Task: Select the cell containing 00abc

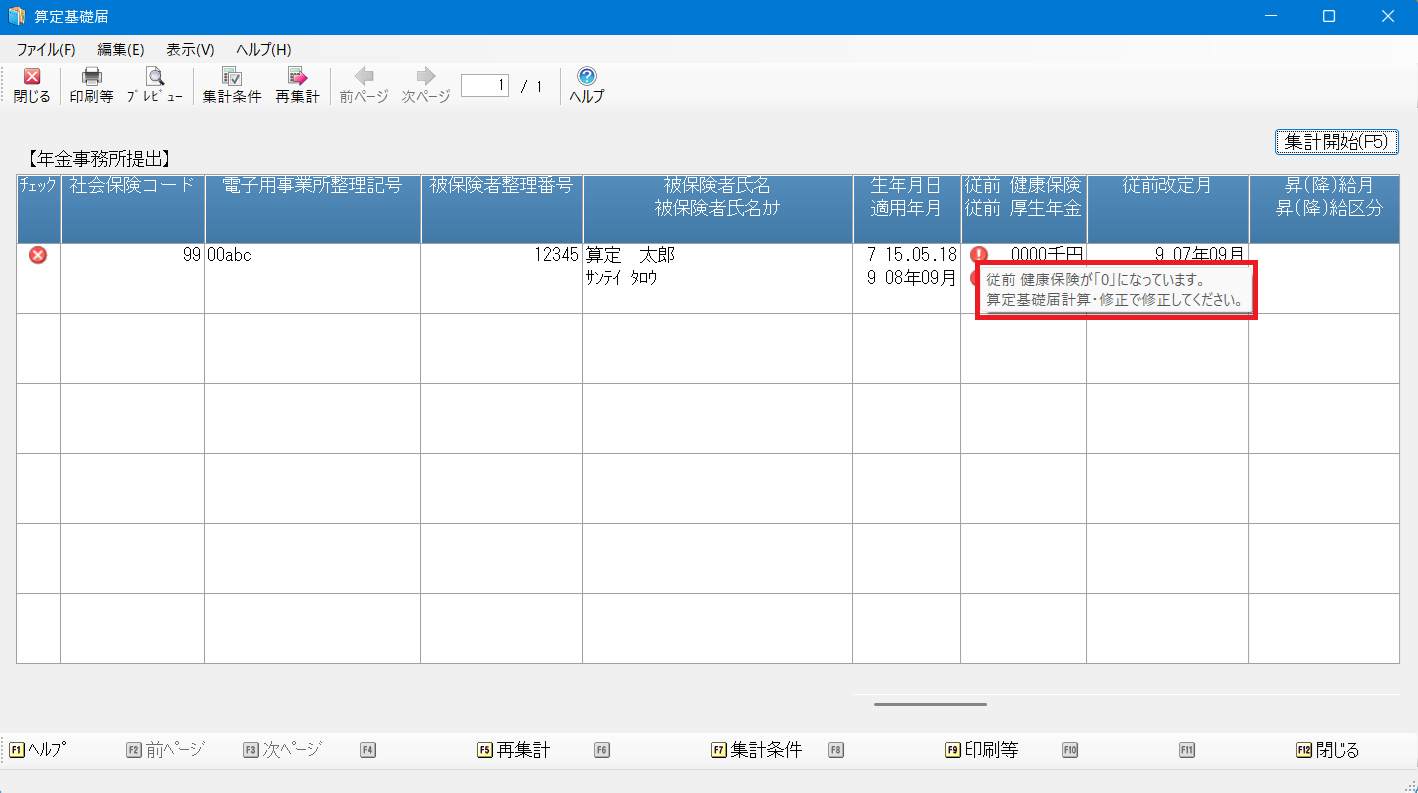Action: pyautogui.click(x=312, y=279)
